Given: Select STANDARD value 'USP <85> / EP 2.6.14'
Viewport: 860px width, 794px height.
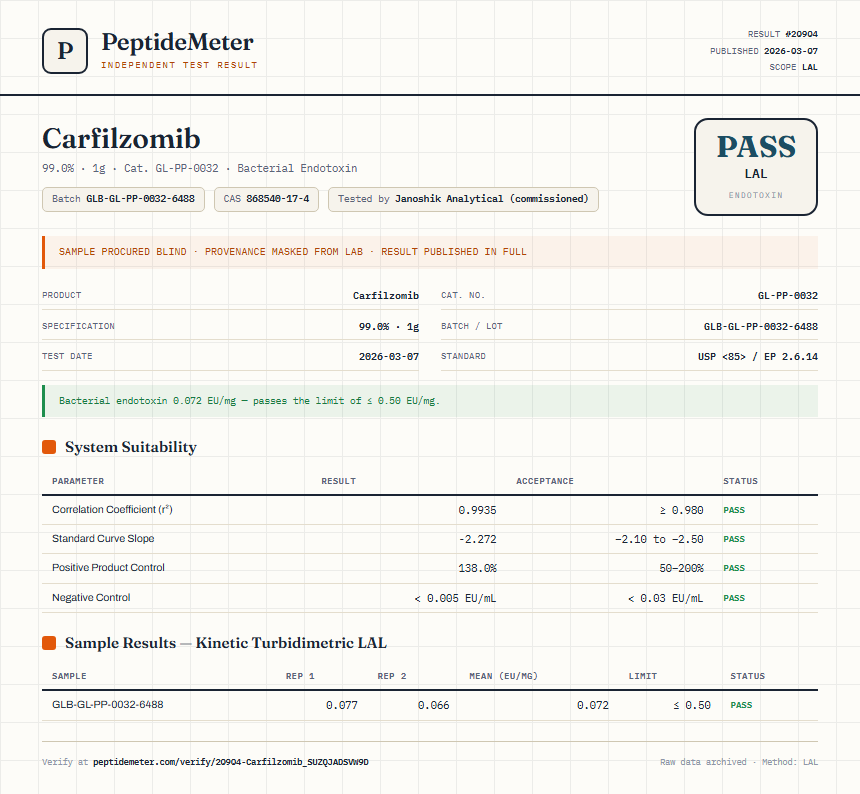Looking at the screenshot, I should click(757, 356).
